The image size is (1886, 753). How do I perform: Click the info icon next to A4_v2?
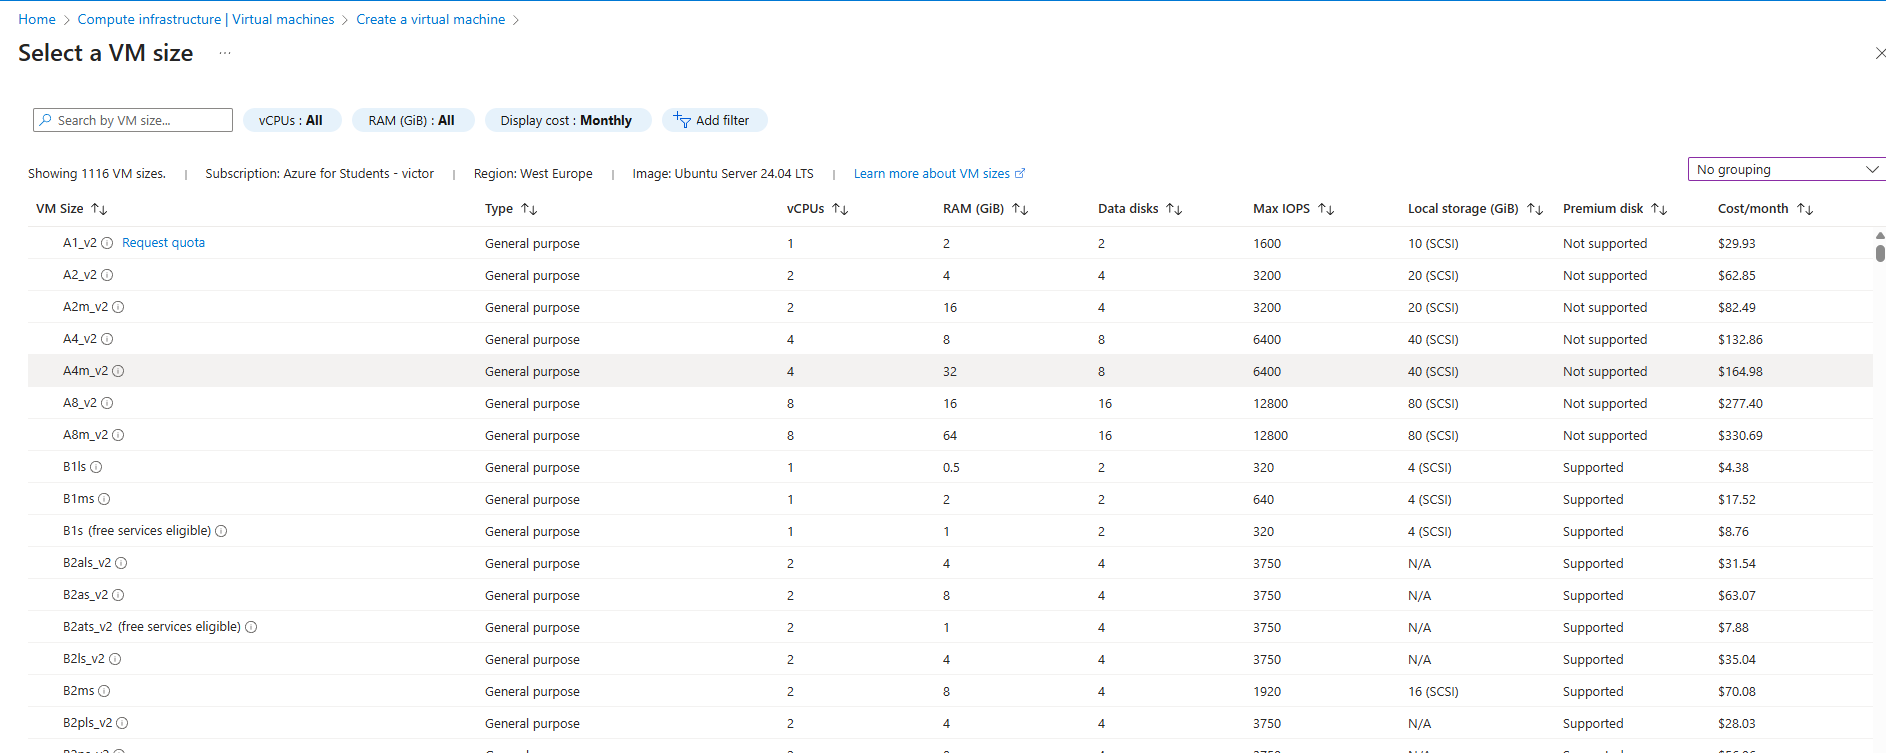107,339
